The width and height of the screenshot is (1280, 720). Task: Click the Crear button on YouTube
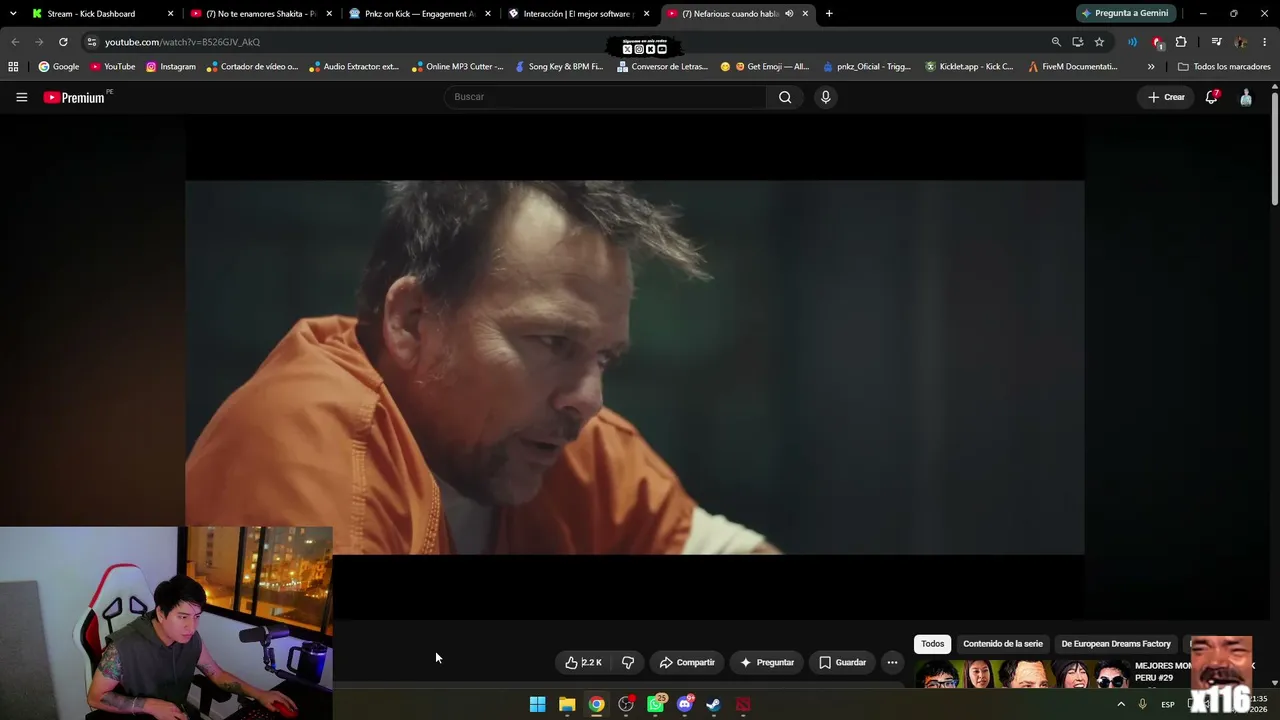1166,97
